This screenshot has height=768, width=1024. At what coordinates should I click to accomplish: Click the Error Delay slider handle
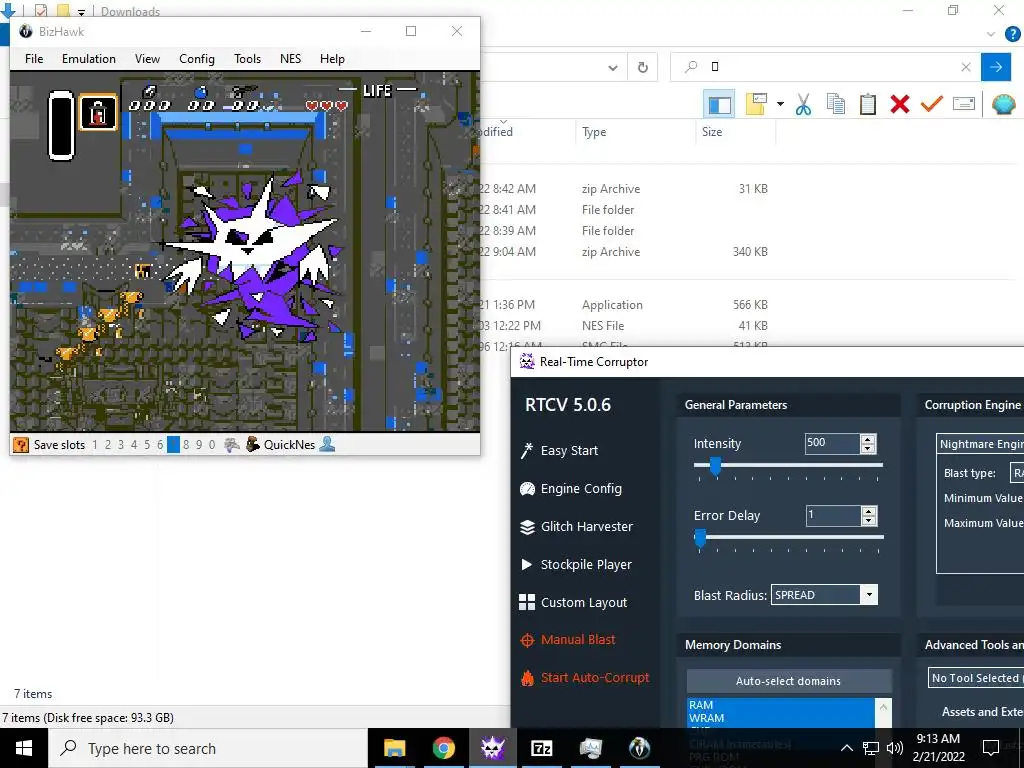(700, 538)
